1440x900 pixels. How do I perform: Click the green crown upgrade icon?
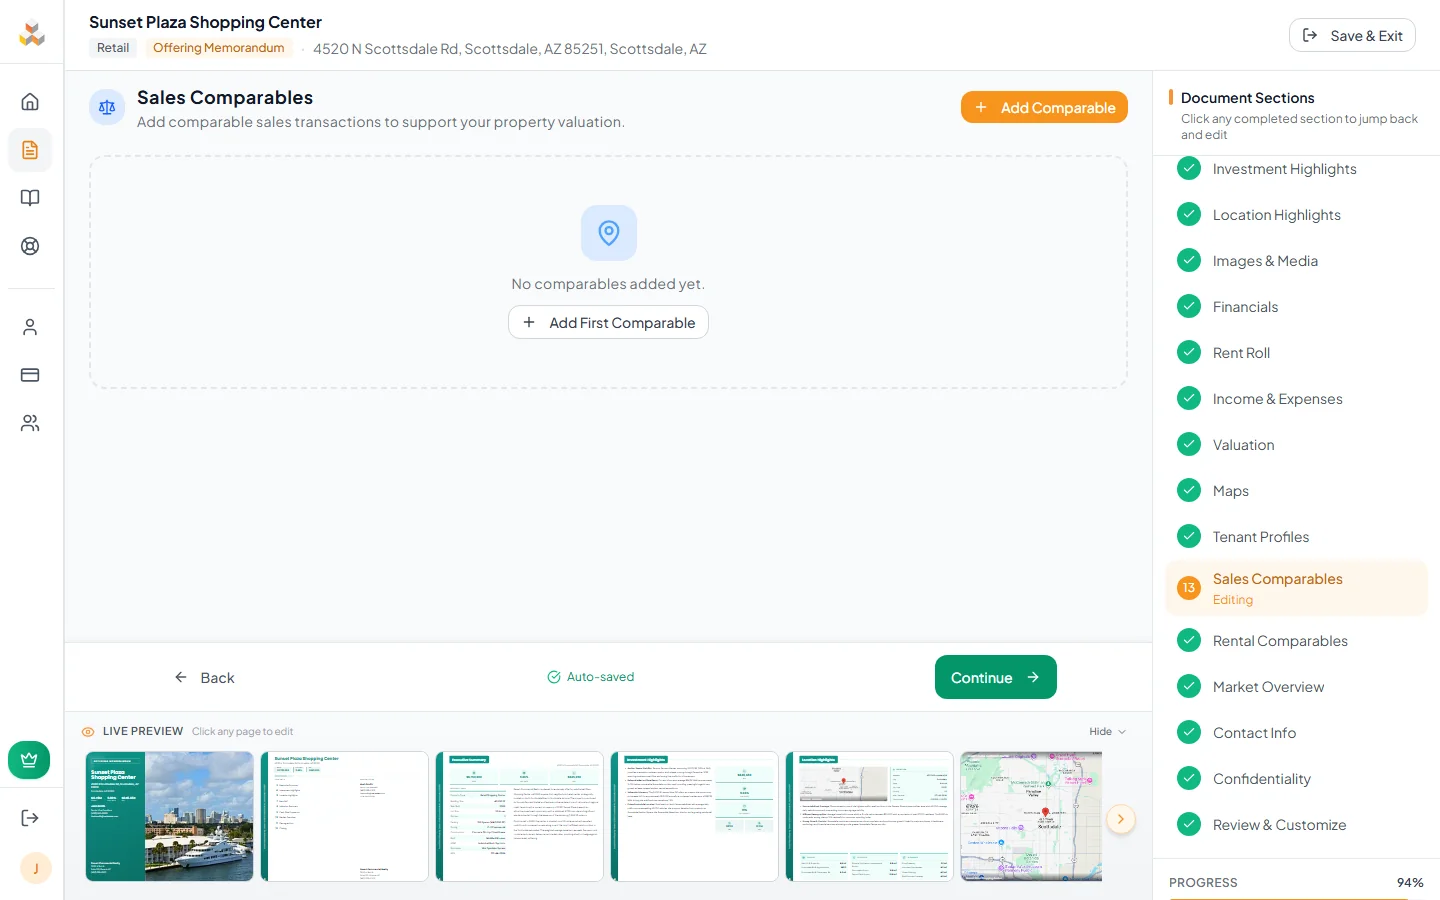pos(29,760)
